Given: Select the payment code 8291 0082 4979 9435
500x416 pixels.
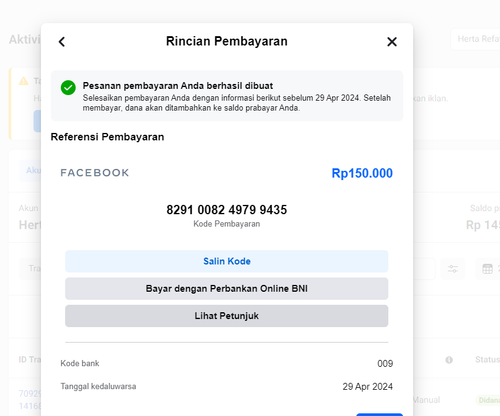Looking at the screenshot, I should point(227,210).
